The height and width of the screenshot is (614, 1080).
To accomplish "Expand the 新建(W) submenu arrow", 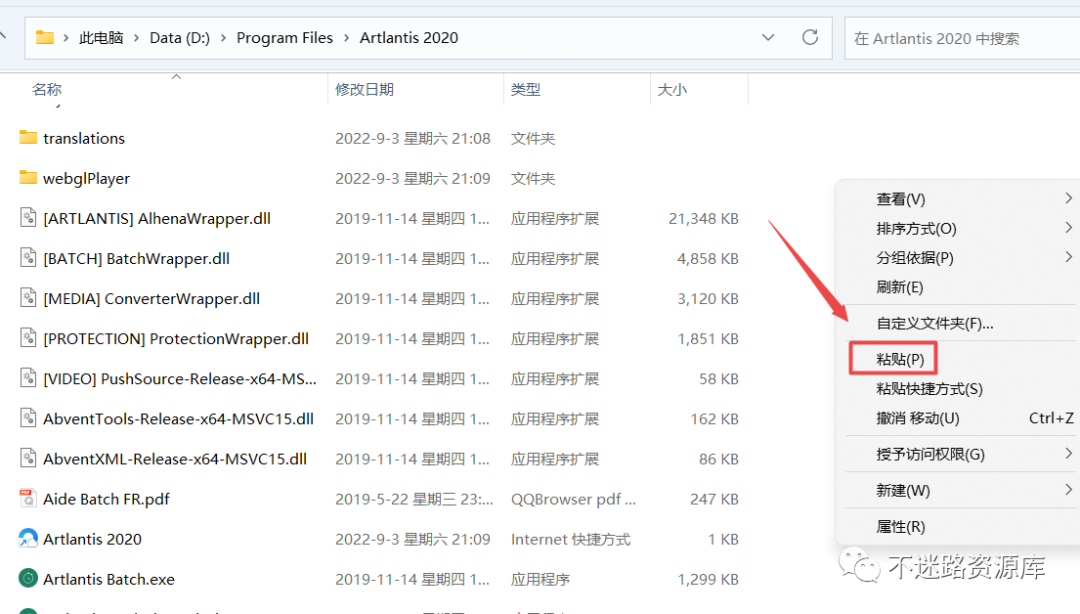I will pos(1068,489).
